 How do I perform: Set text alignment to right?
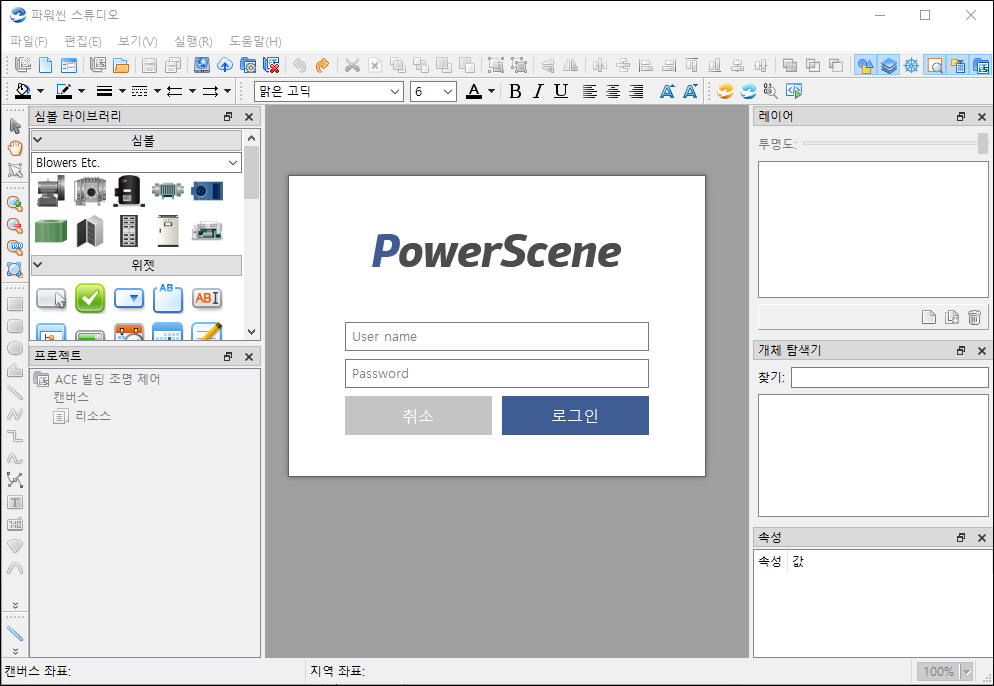[x=636, y=91]
